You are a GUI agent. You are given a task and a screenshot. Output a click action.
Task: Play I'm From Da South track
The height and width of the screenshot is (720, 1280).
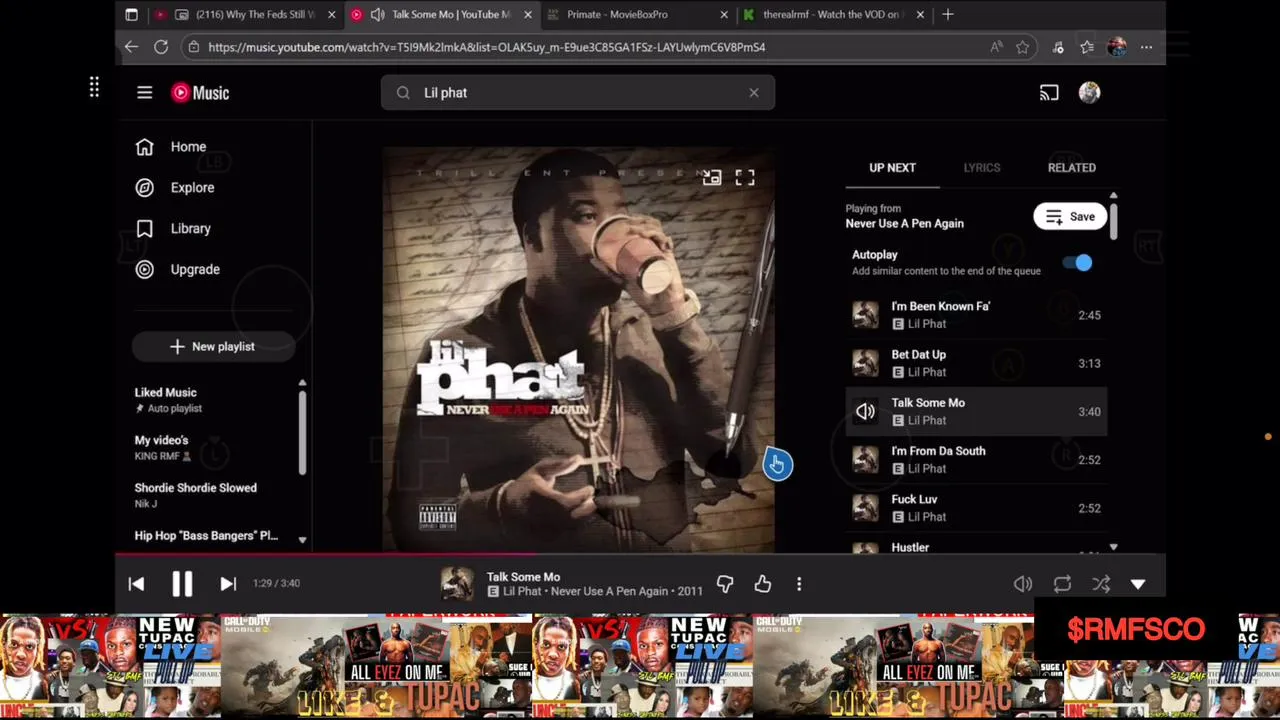(x=976, y=459)
